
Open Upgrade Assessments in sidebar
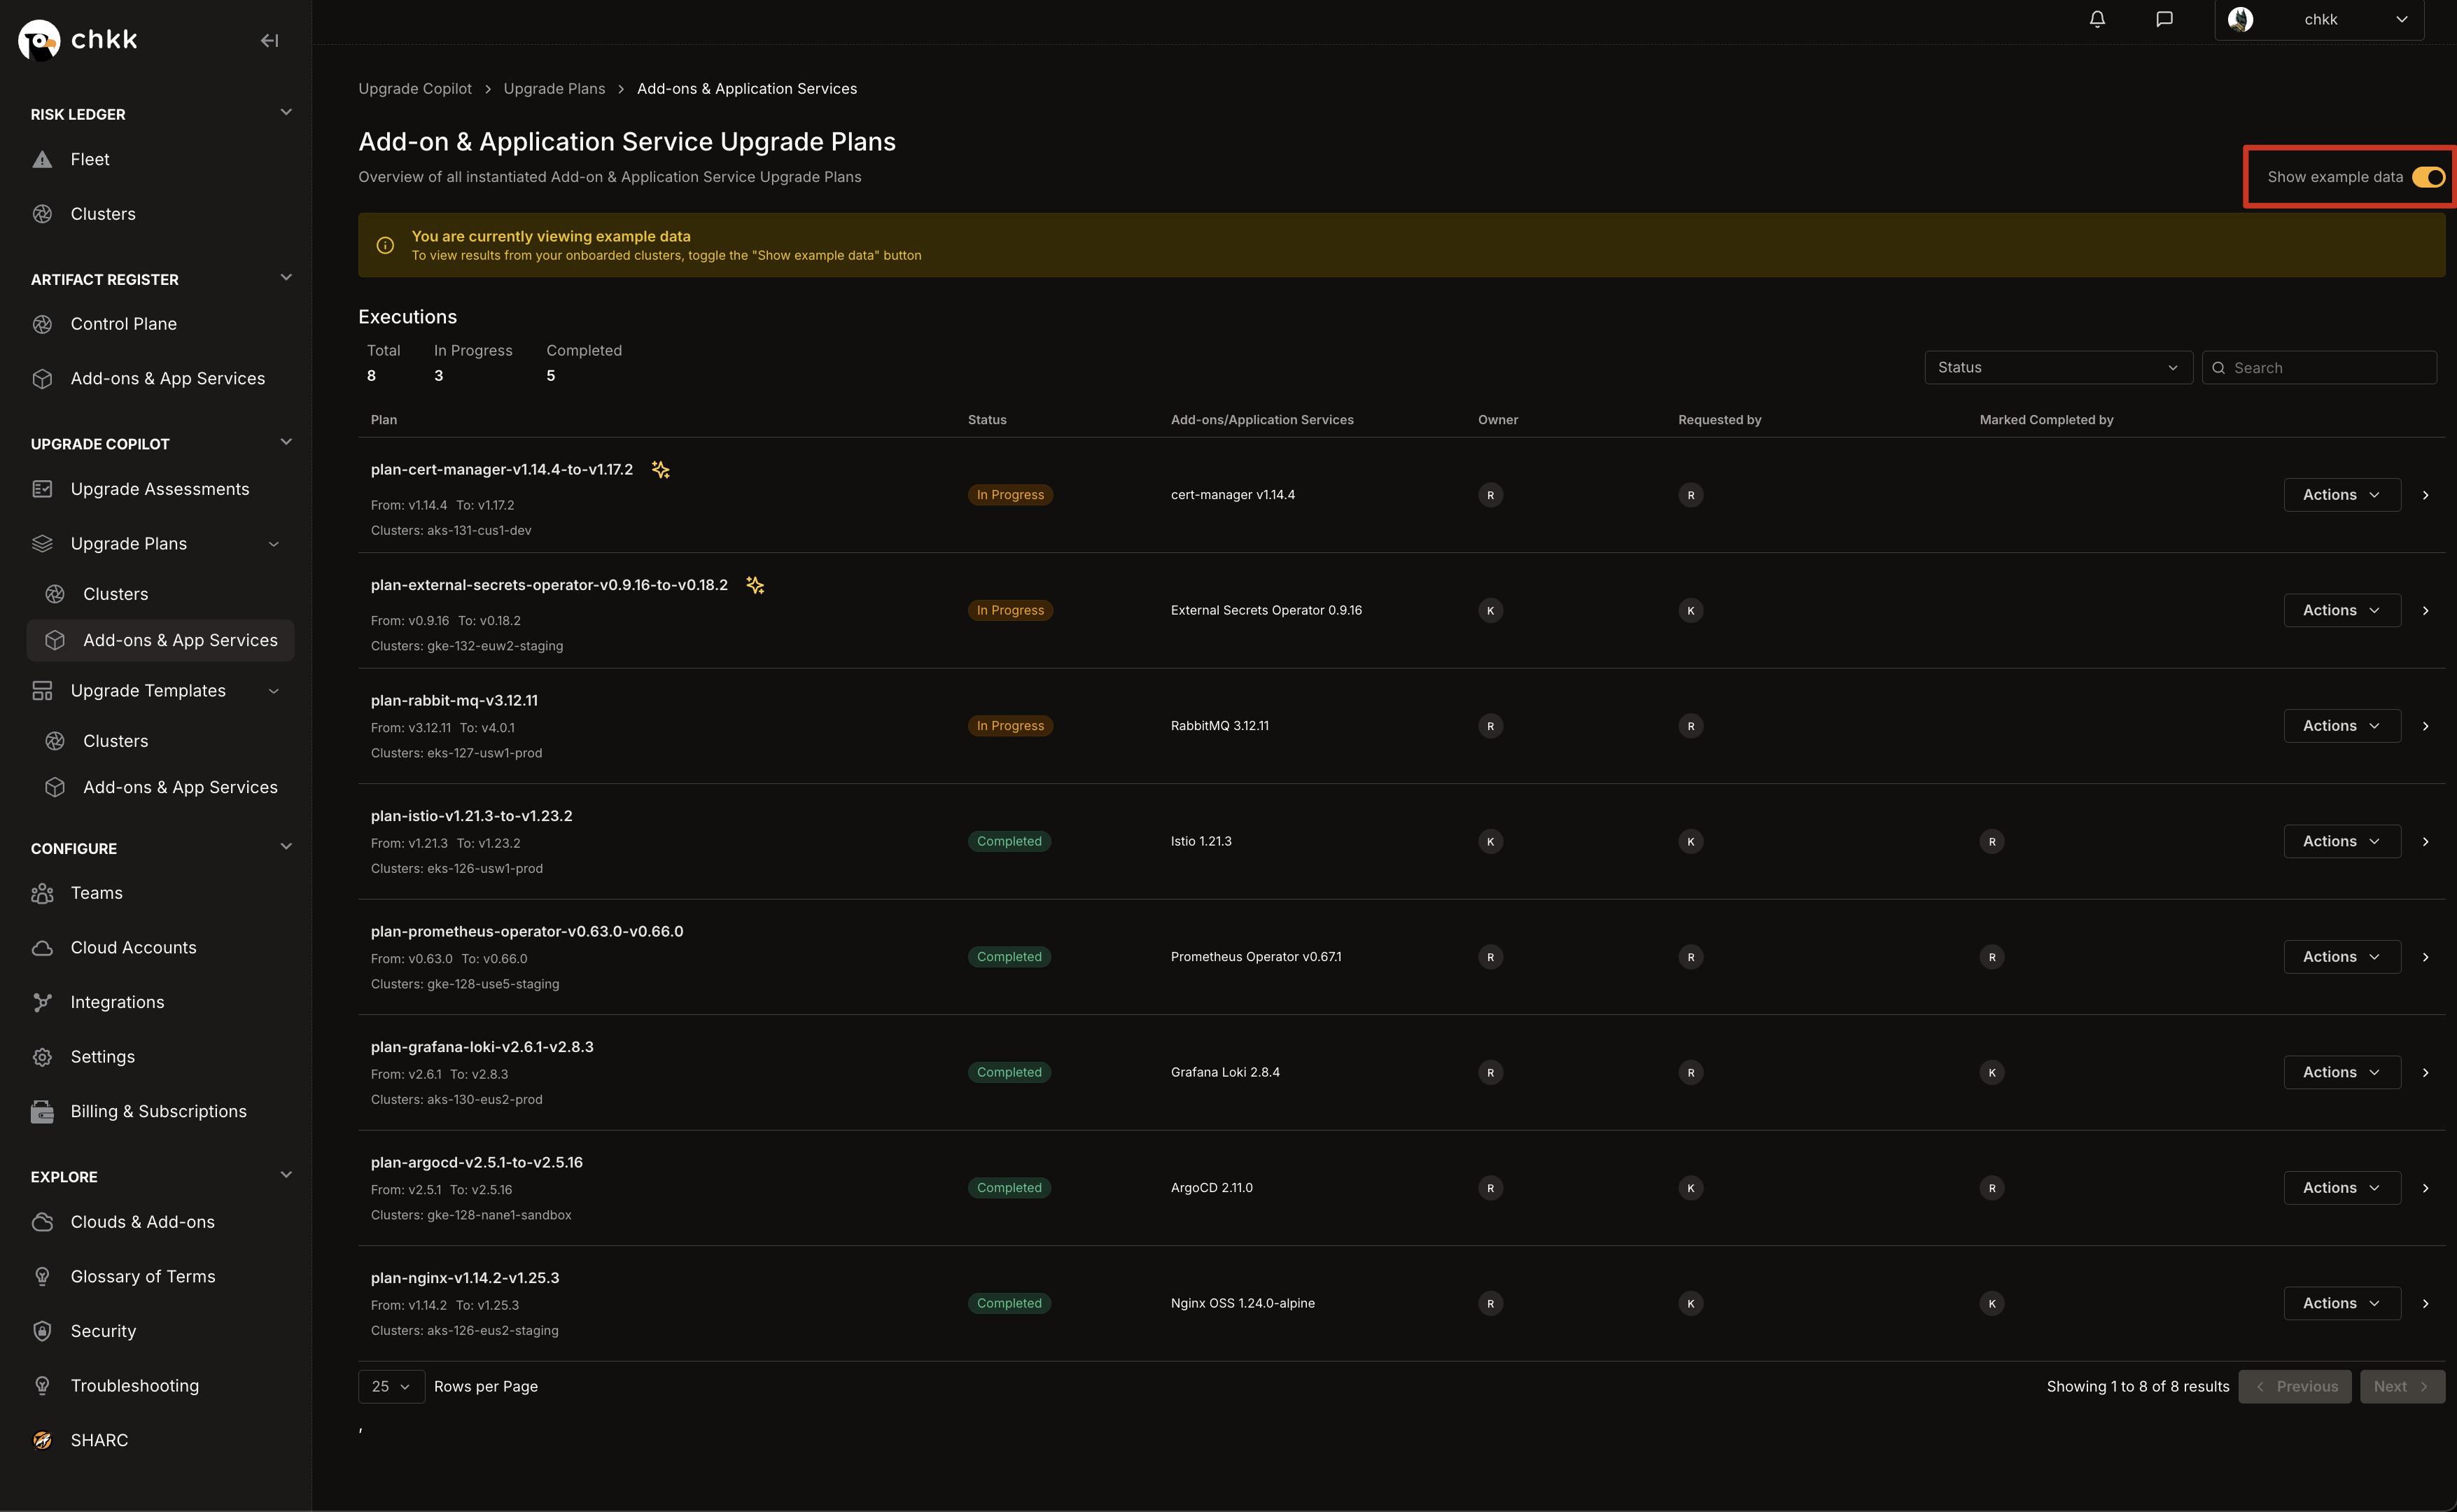click(x=160, y=489)
